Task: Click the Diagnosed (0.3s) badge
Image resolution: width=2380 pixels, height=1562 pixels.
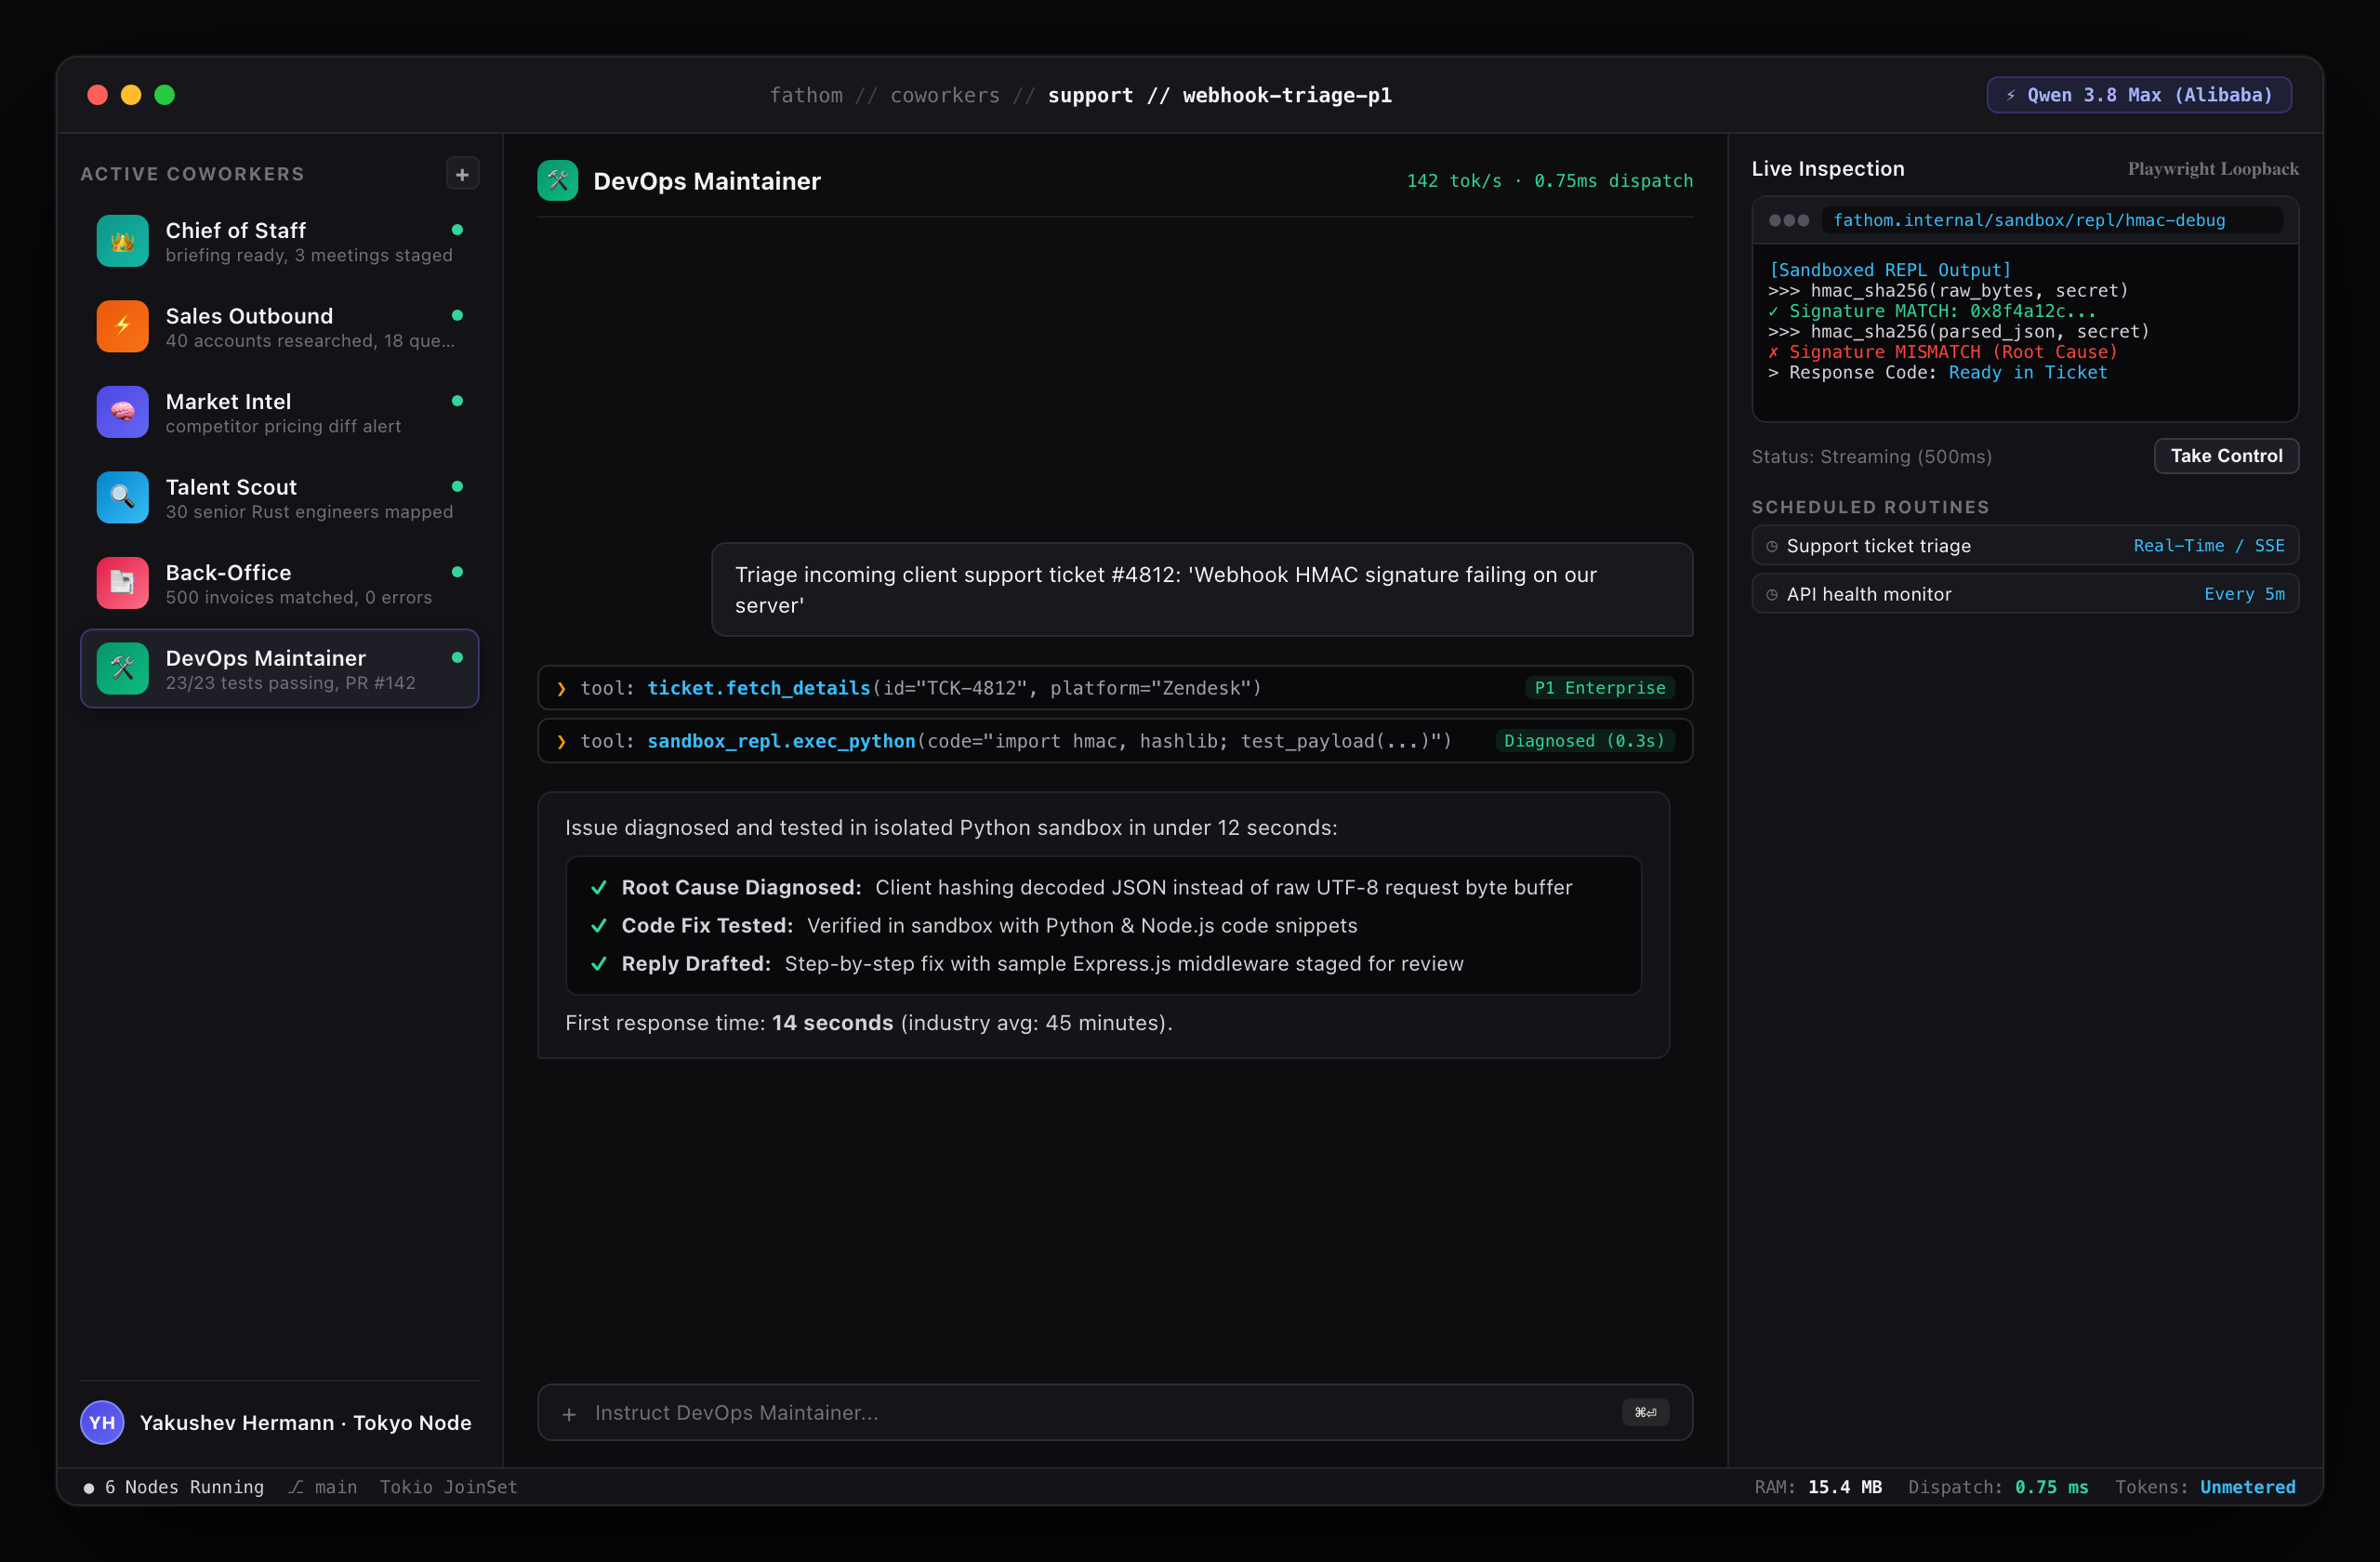Action: (1584, 741)
